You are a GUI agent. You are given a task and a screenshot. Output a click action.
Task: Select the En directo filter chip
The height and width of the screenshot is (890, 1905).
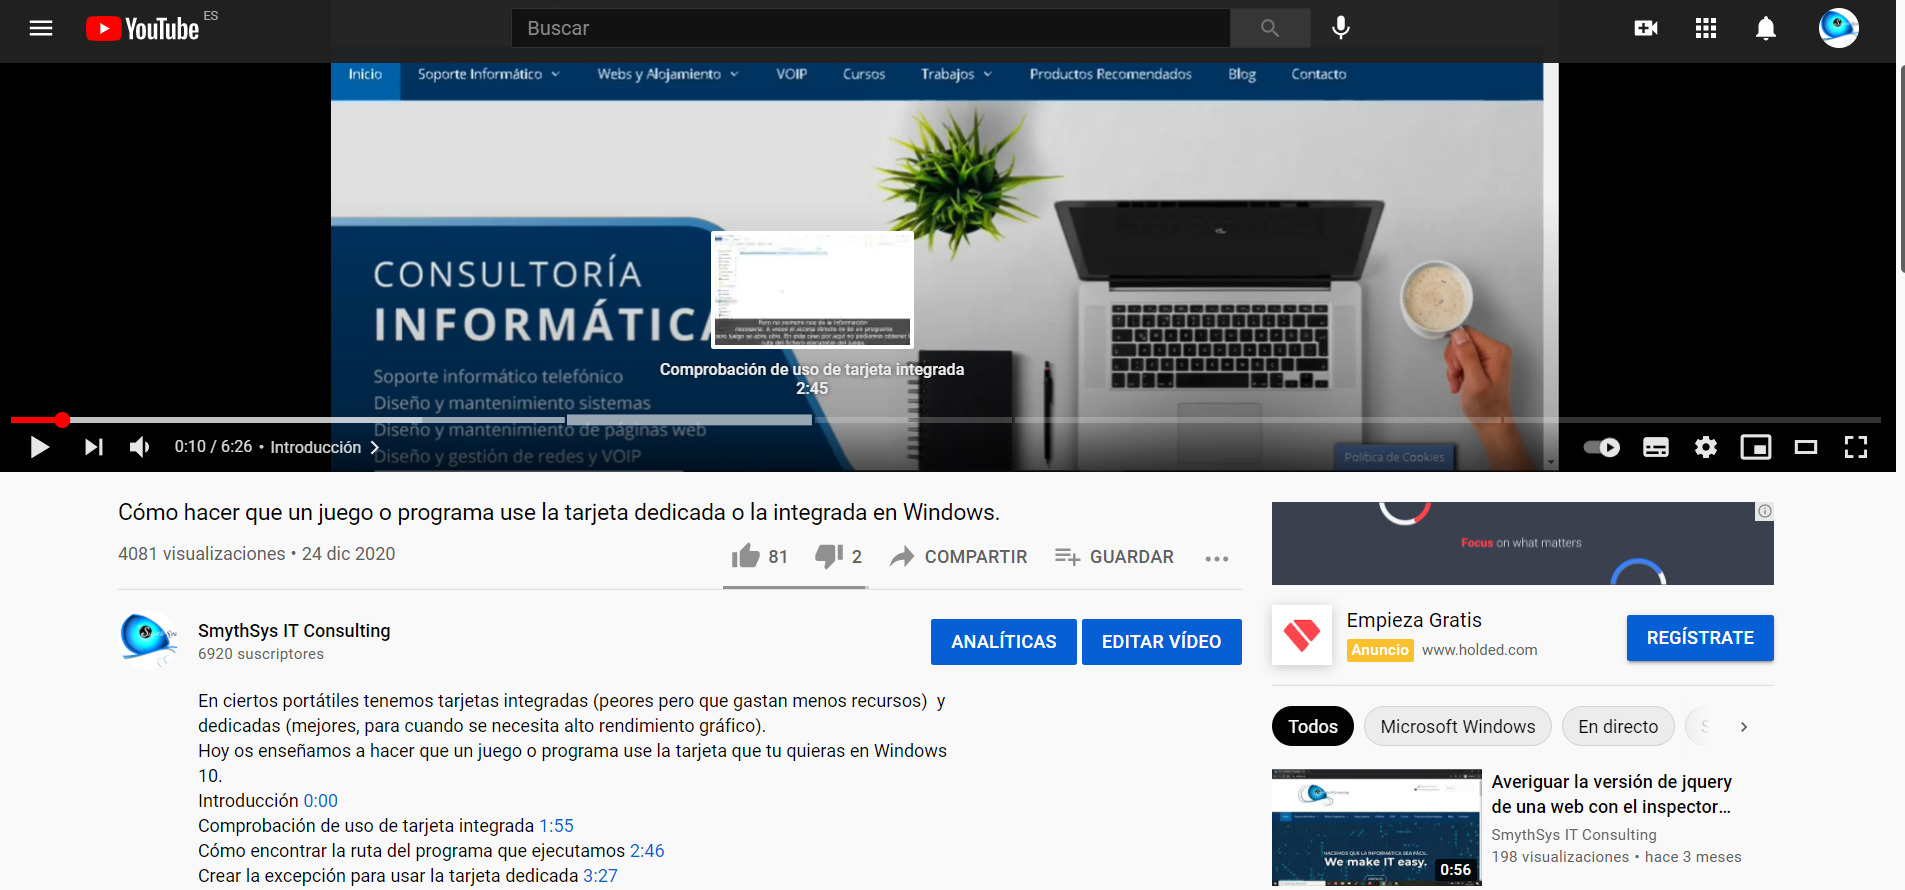(1617, 727)
